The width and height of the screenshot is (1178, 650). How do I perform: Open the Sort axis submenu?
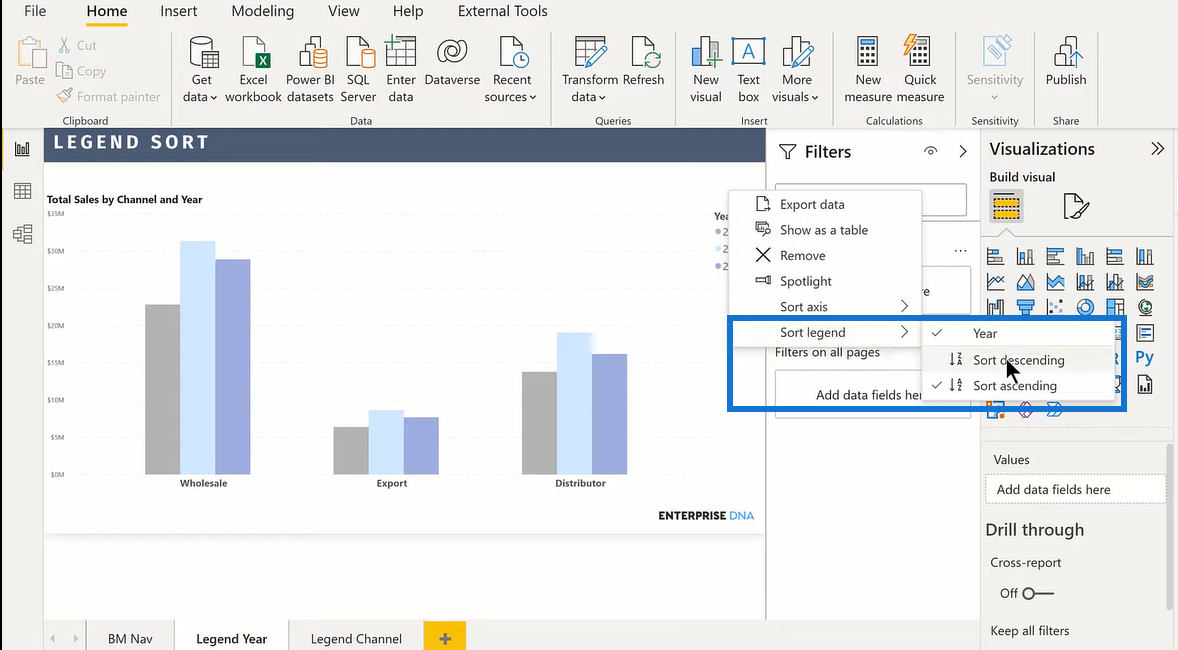pos(826,307)
